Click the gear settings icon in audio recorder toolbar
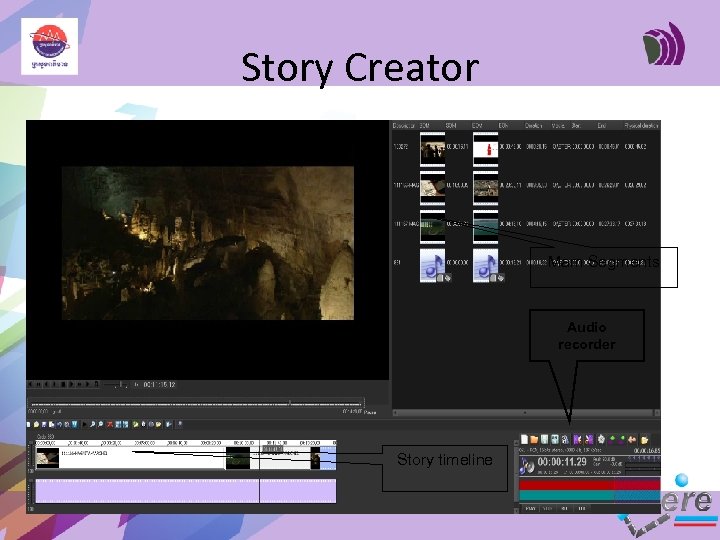The height and width of the screenshot is (540, 720). (x=601, y=439)
